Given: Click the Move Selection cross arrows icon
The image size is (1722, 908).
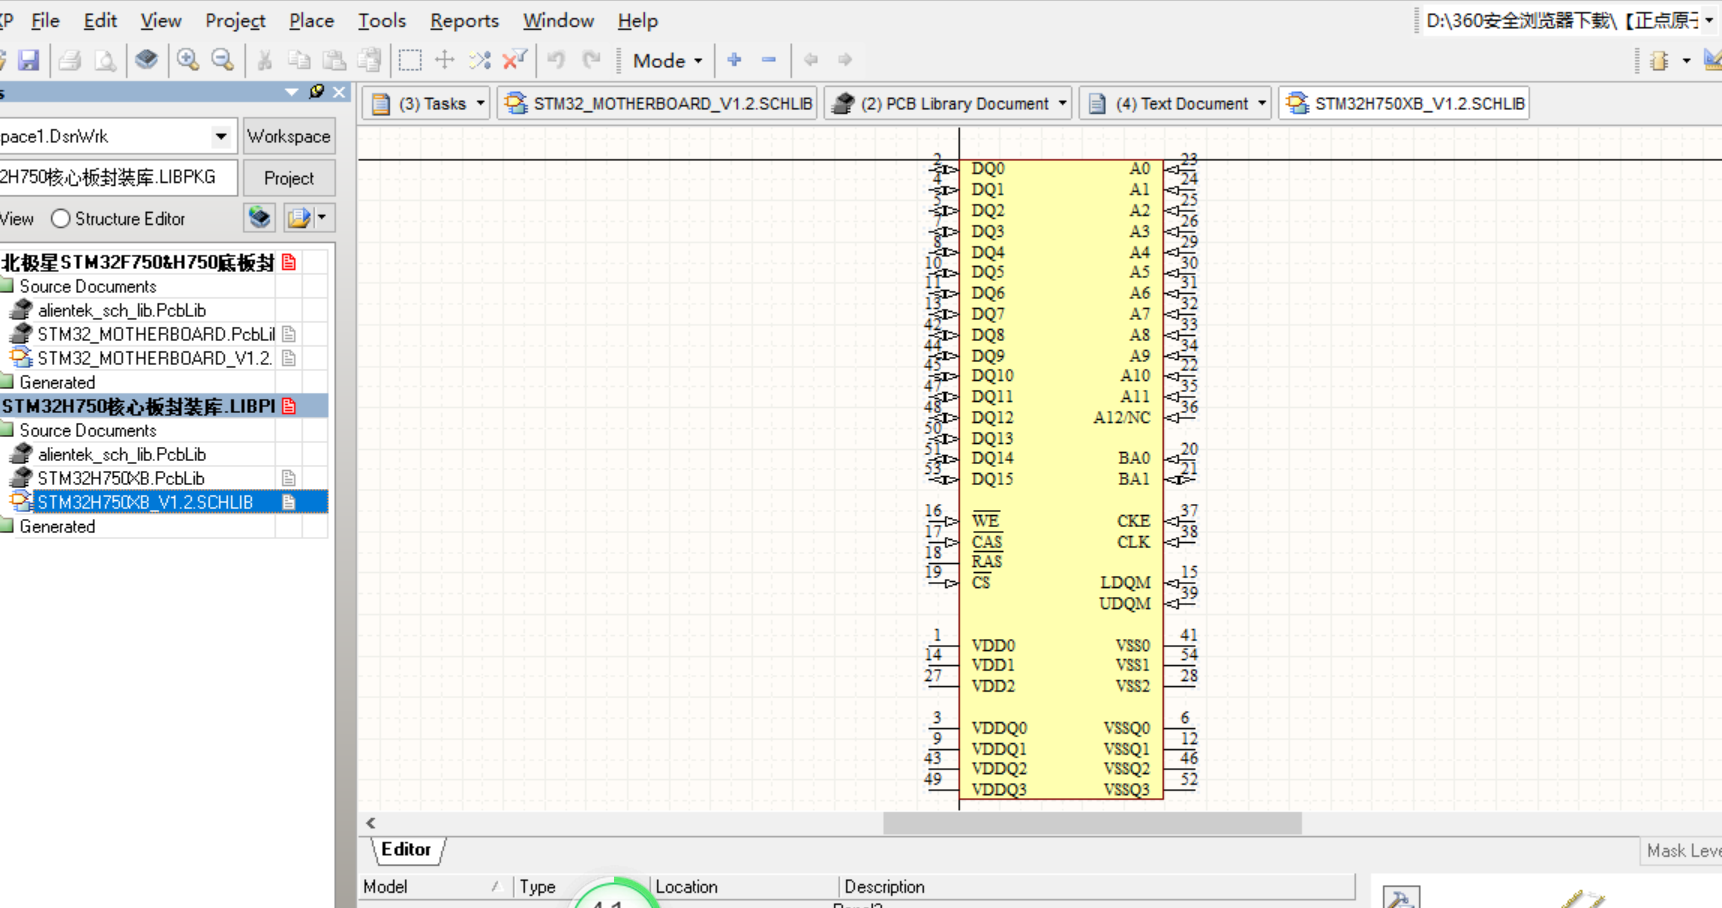Looking at the screenshot, I should tap(445, 60).
